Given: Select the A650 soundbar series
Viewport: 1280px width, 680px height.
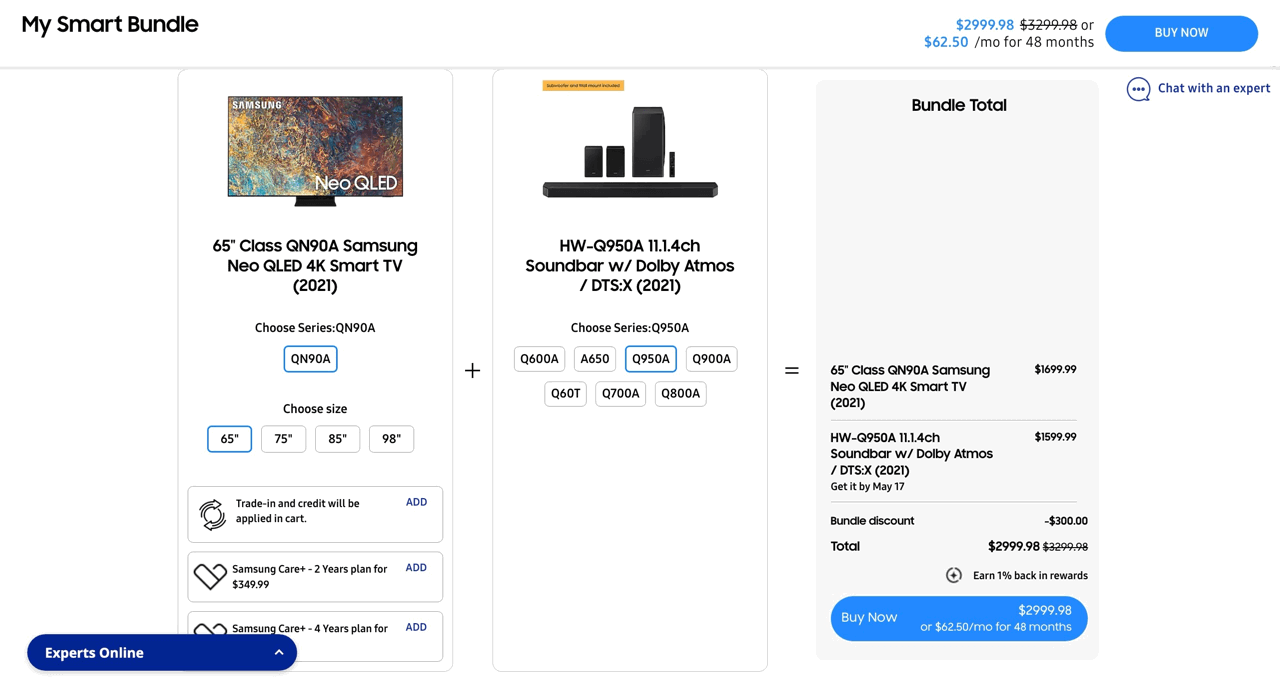Looking at the screenshot, I should pyautogui.click(x=595, y=358).
